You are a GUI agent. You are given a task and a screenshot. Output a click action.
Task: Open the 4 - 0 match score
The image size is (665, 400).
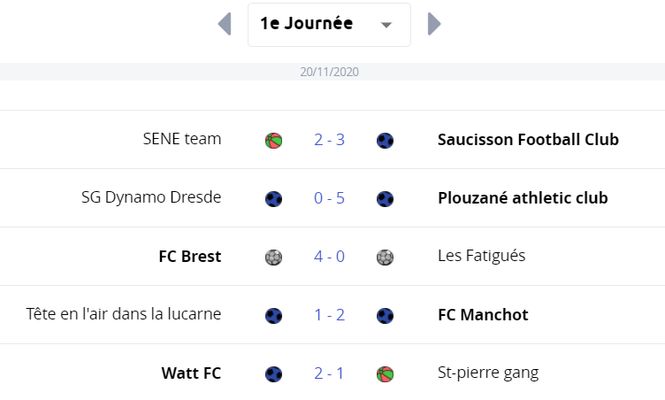[x=330, y=256]
